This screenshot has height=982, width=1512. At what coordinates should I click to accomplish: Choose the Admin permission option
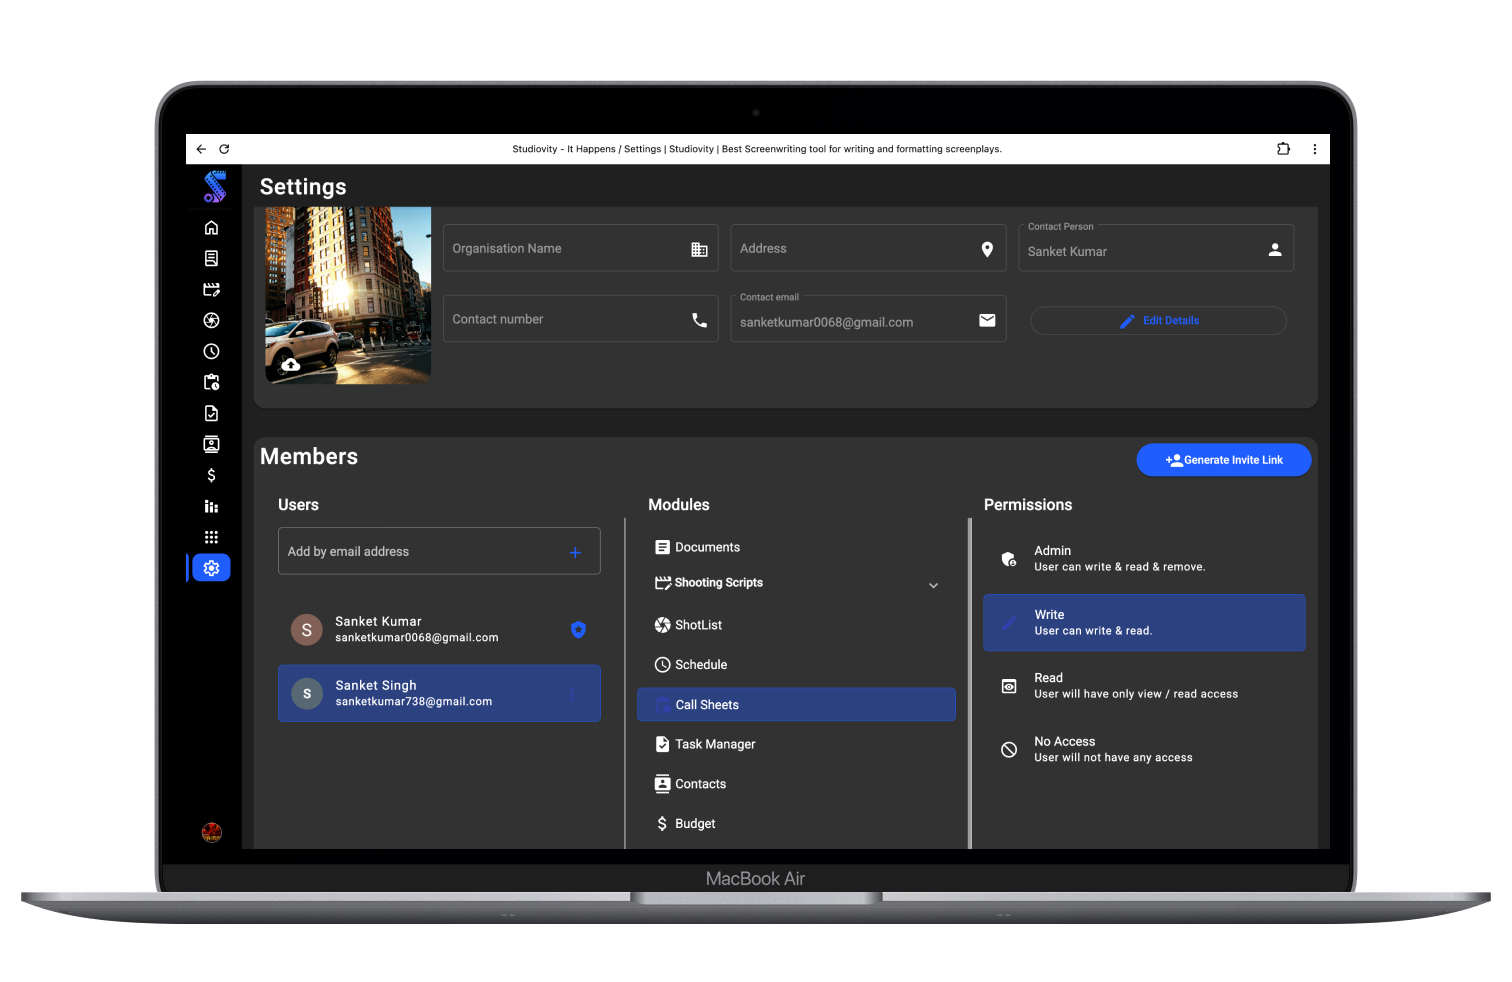click(x=1144, y=559)
